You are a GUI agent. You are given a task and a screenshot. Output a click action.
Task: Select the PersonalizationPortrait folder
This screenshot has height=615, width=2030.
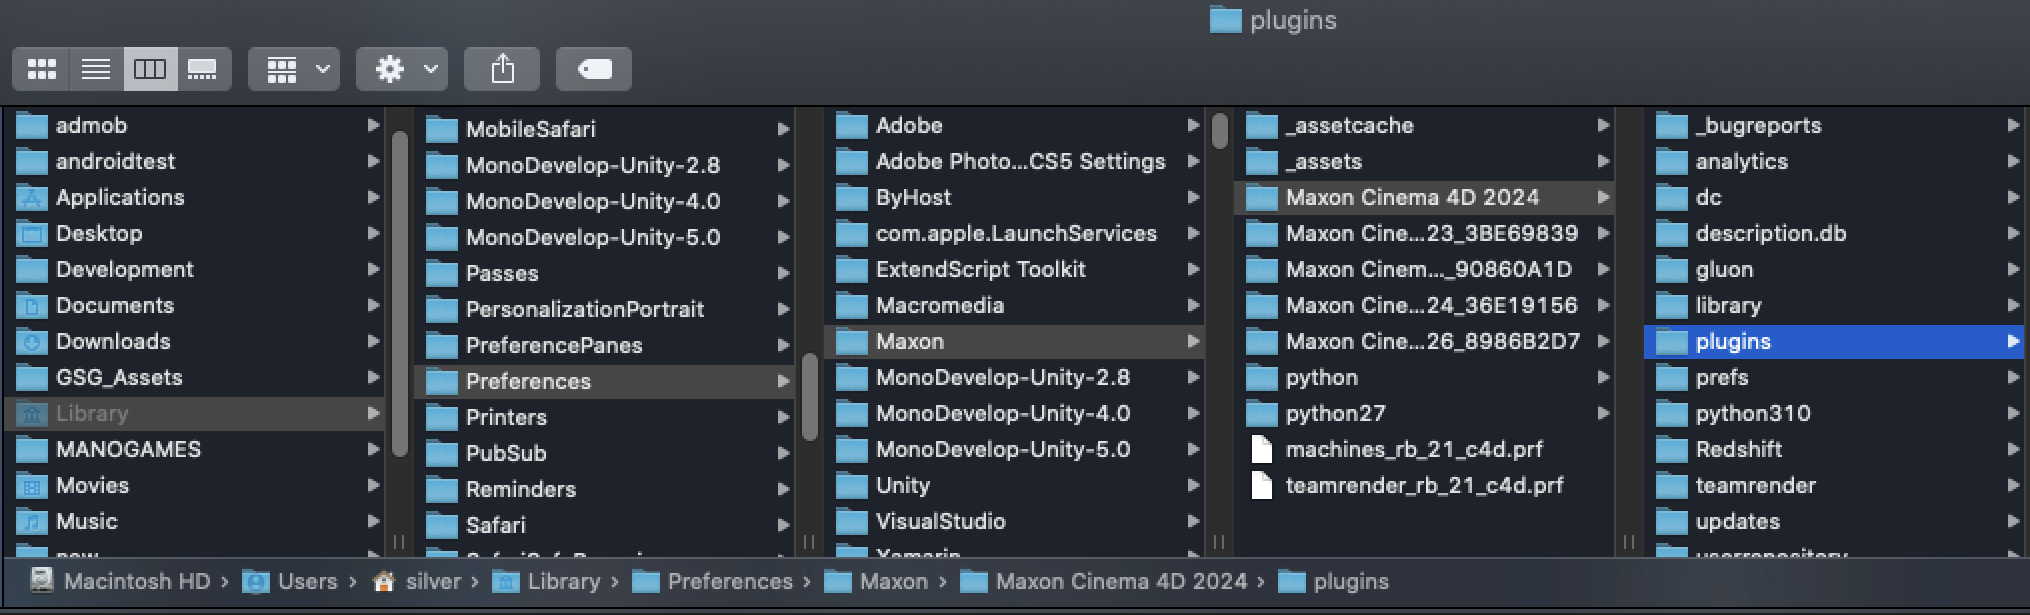coord(604,310)
